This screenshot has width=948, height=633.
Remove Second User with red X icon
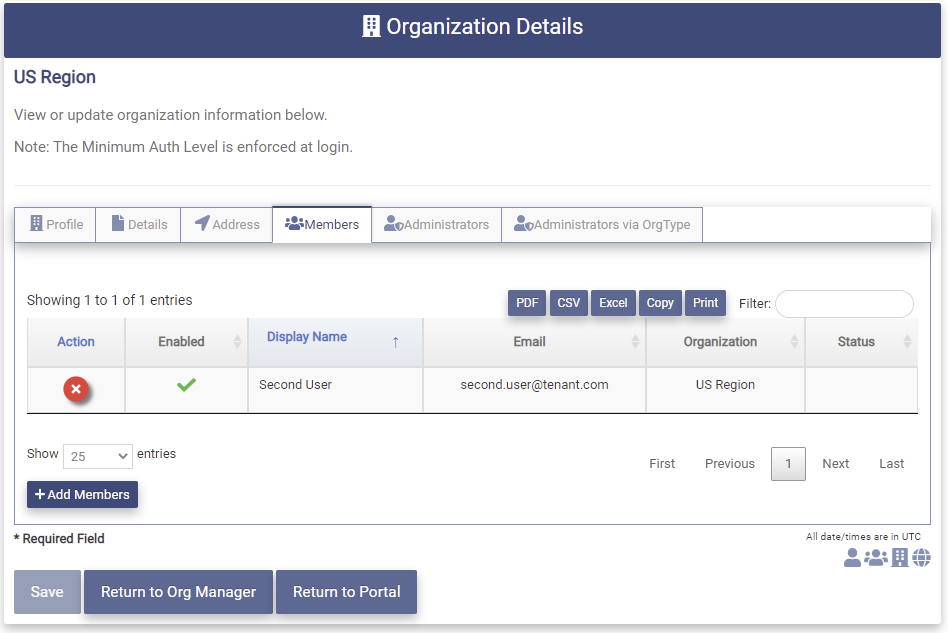click(76, 389)
